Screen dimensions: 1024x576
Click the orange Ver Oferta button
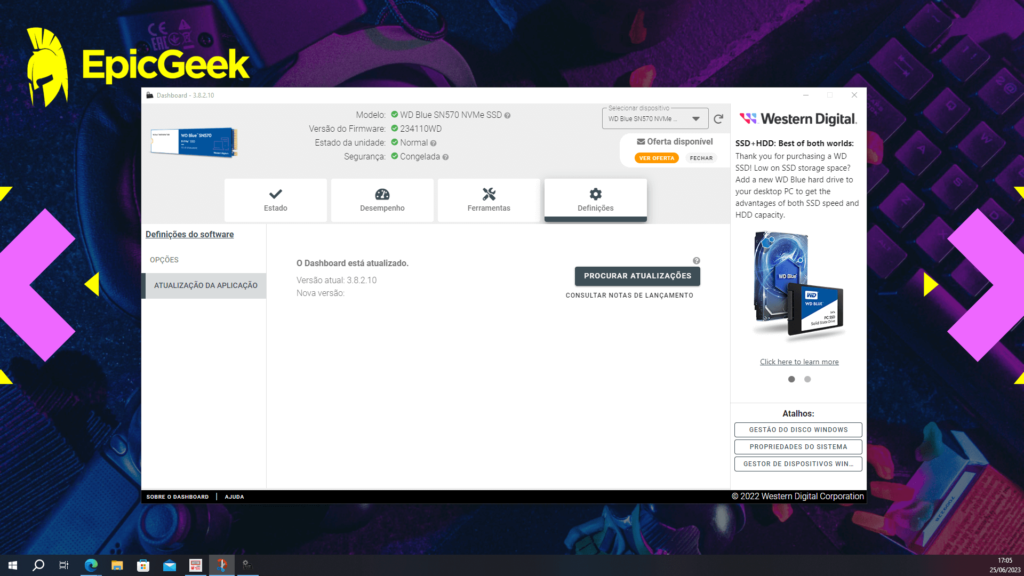(656, 158)
